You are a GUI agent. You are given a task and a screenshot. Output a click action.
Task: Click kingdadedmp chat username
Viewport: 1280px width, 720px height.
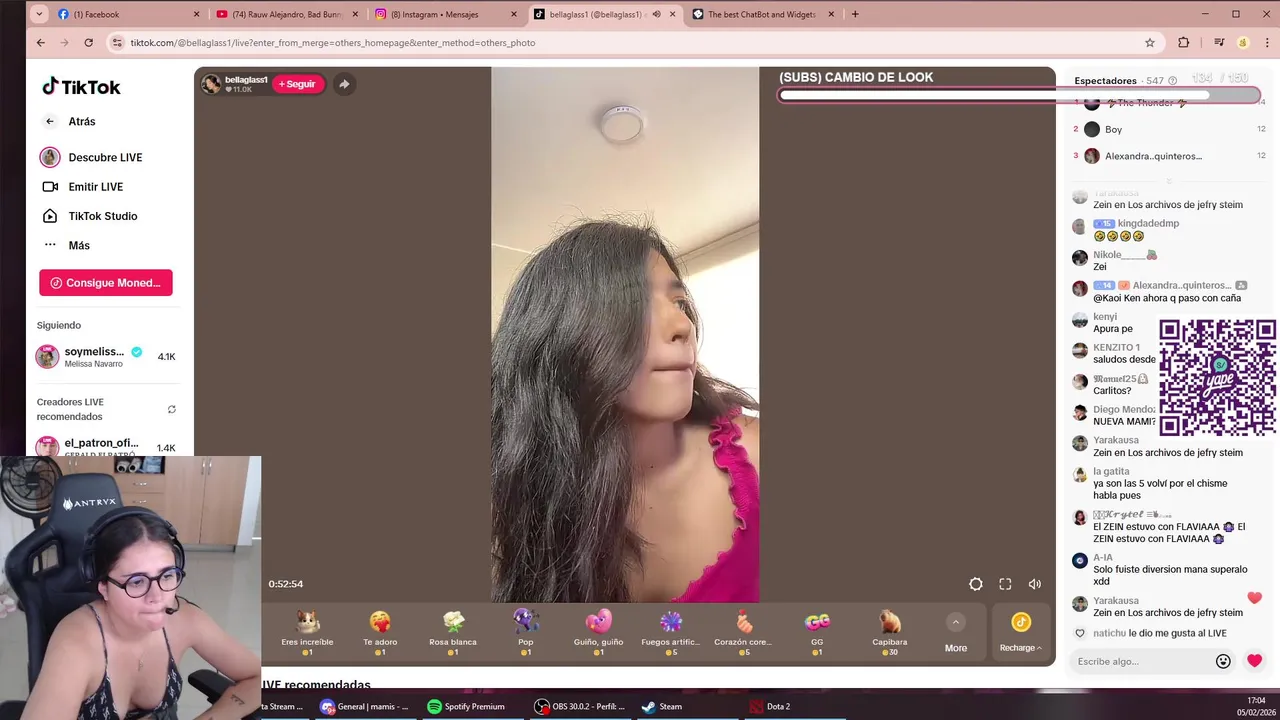1148,223
